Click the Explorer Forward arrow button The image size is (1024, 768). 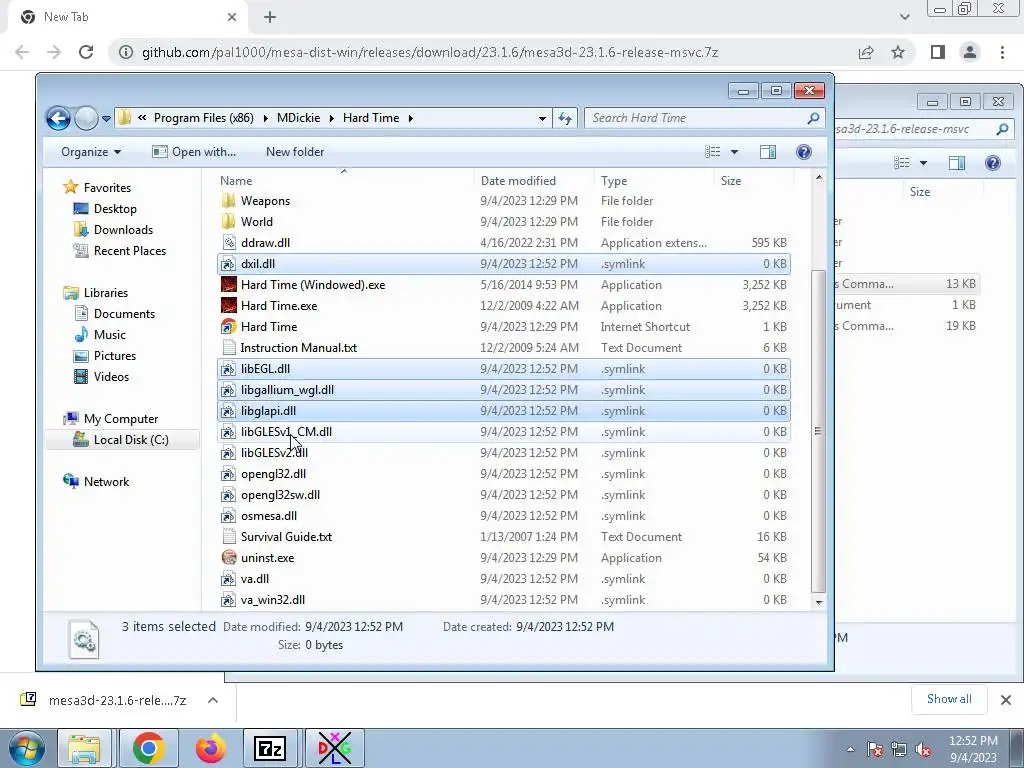tap(86, 118)
